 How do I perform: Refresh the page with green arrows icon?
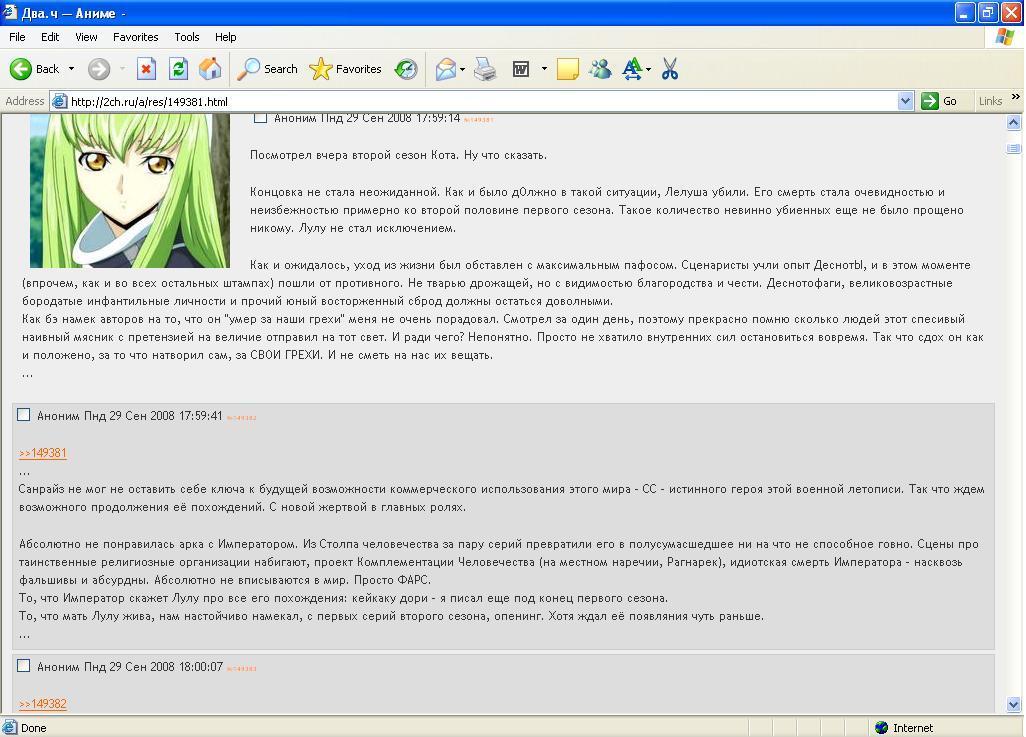[x=178, y=69]
